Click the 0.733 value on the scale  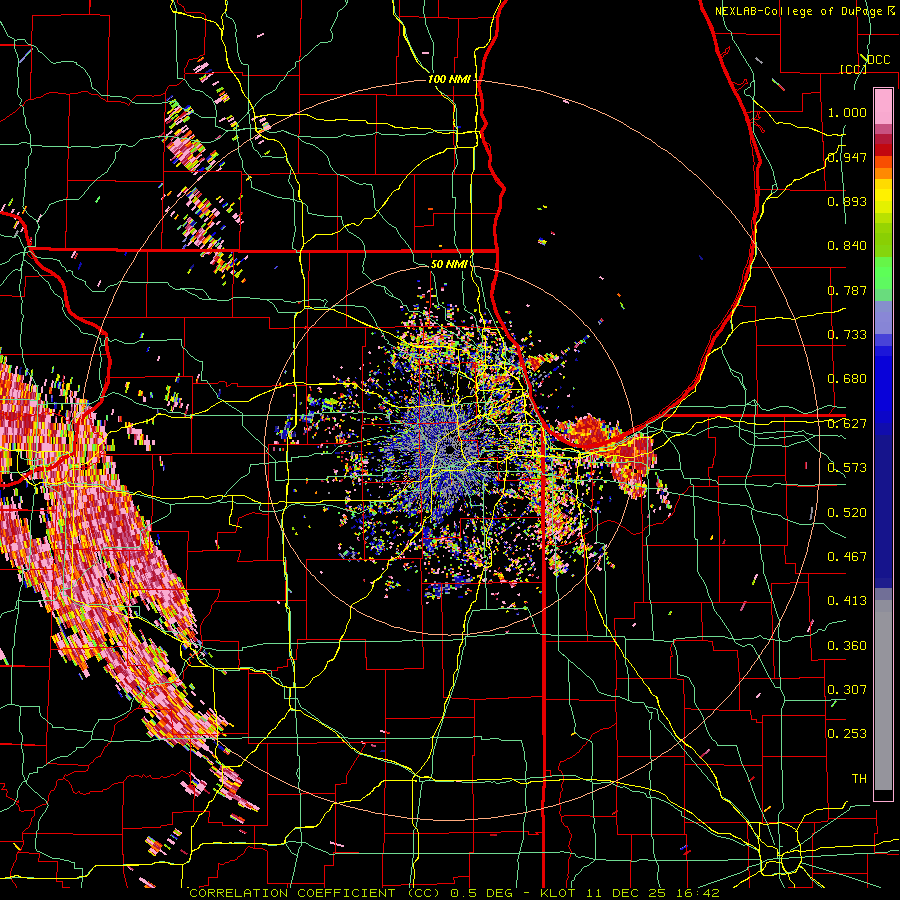tap(847, 335)
